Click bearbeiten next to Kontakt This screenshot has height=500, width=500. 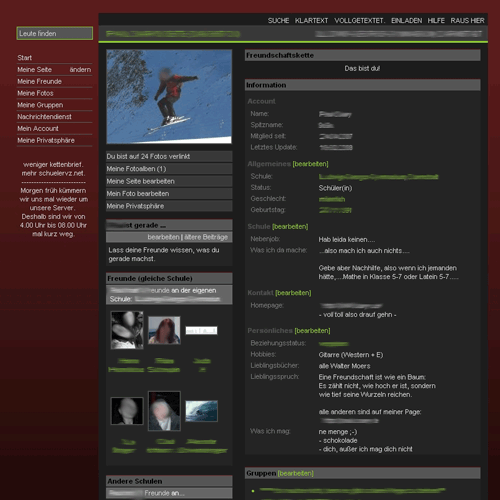(x=293, y=293)
